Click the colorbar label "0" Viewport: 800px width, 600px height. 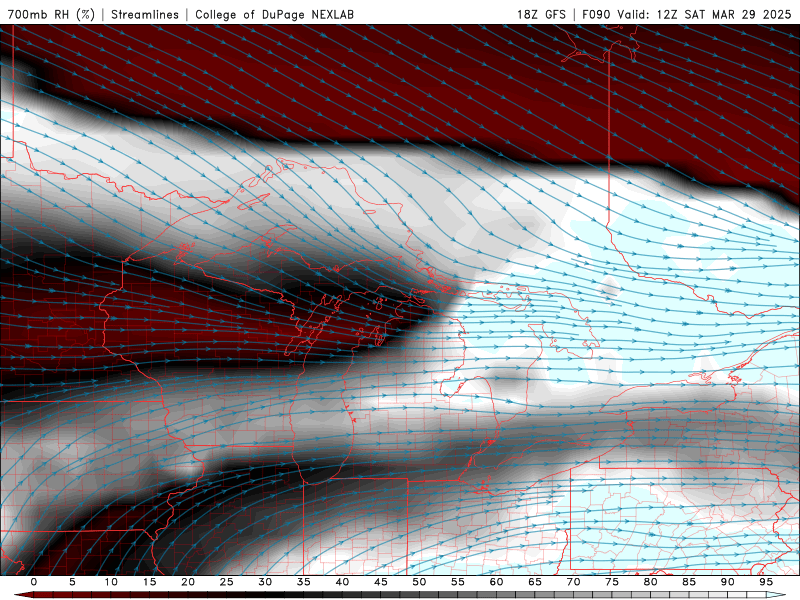(34, 582)
